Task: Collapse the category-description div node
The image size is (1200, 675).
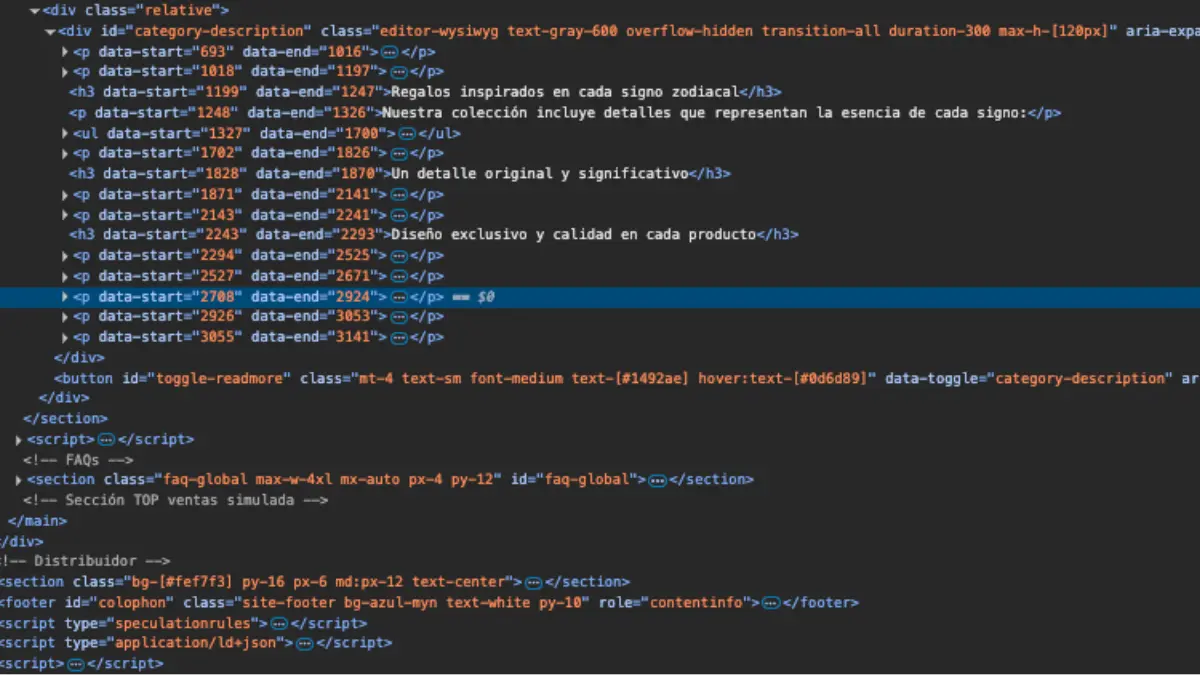Action: [x=50, y=31]
